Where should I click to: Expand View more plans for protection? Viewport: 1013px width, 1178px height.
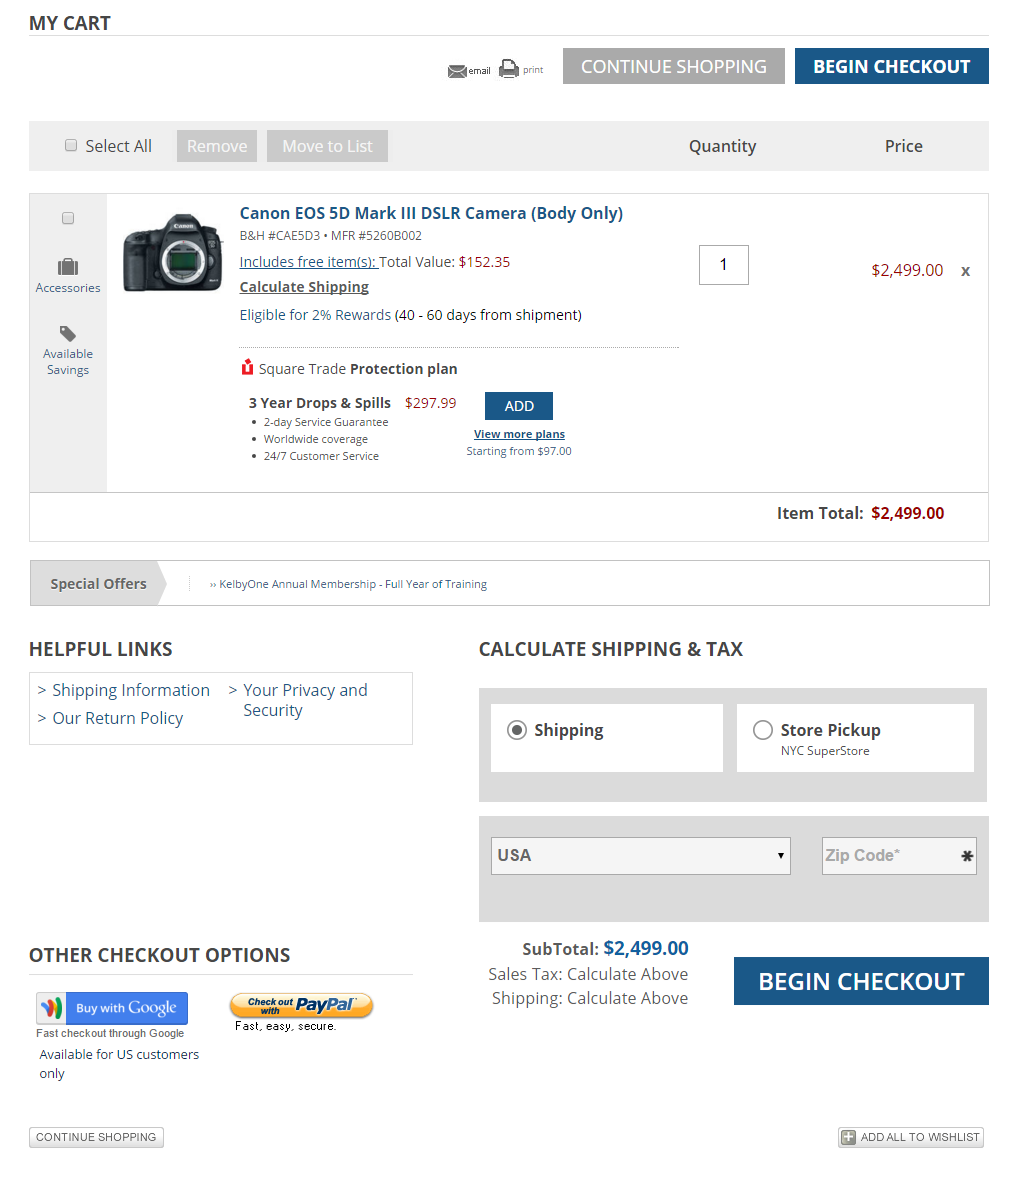(519, 434)
